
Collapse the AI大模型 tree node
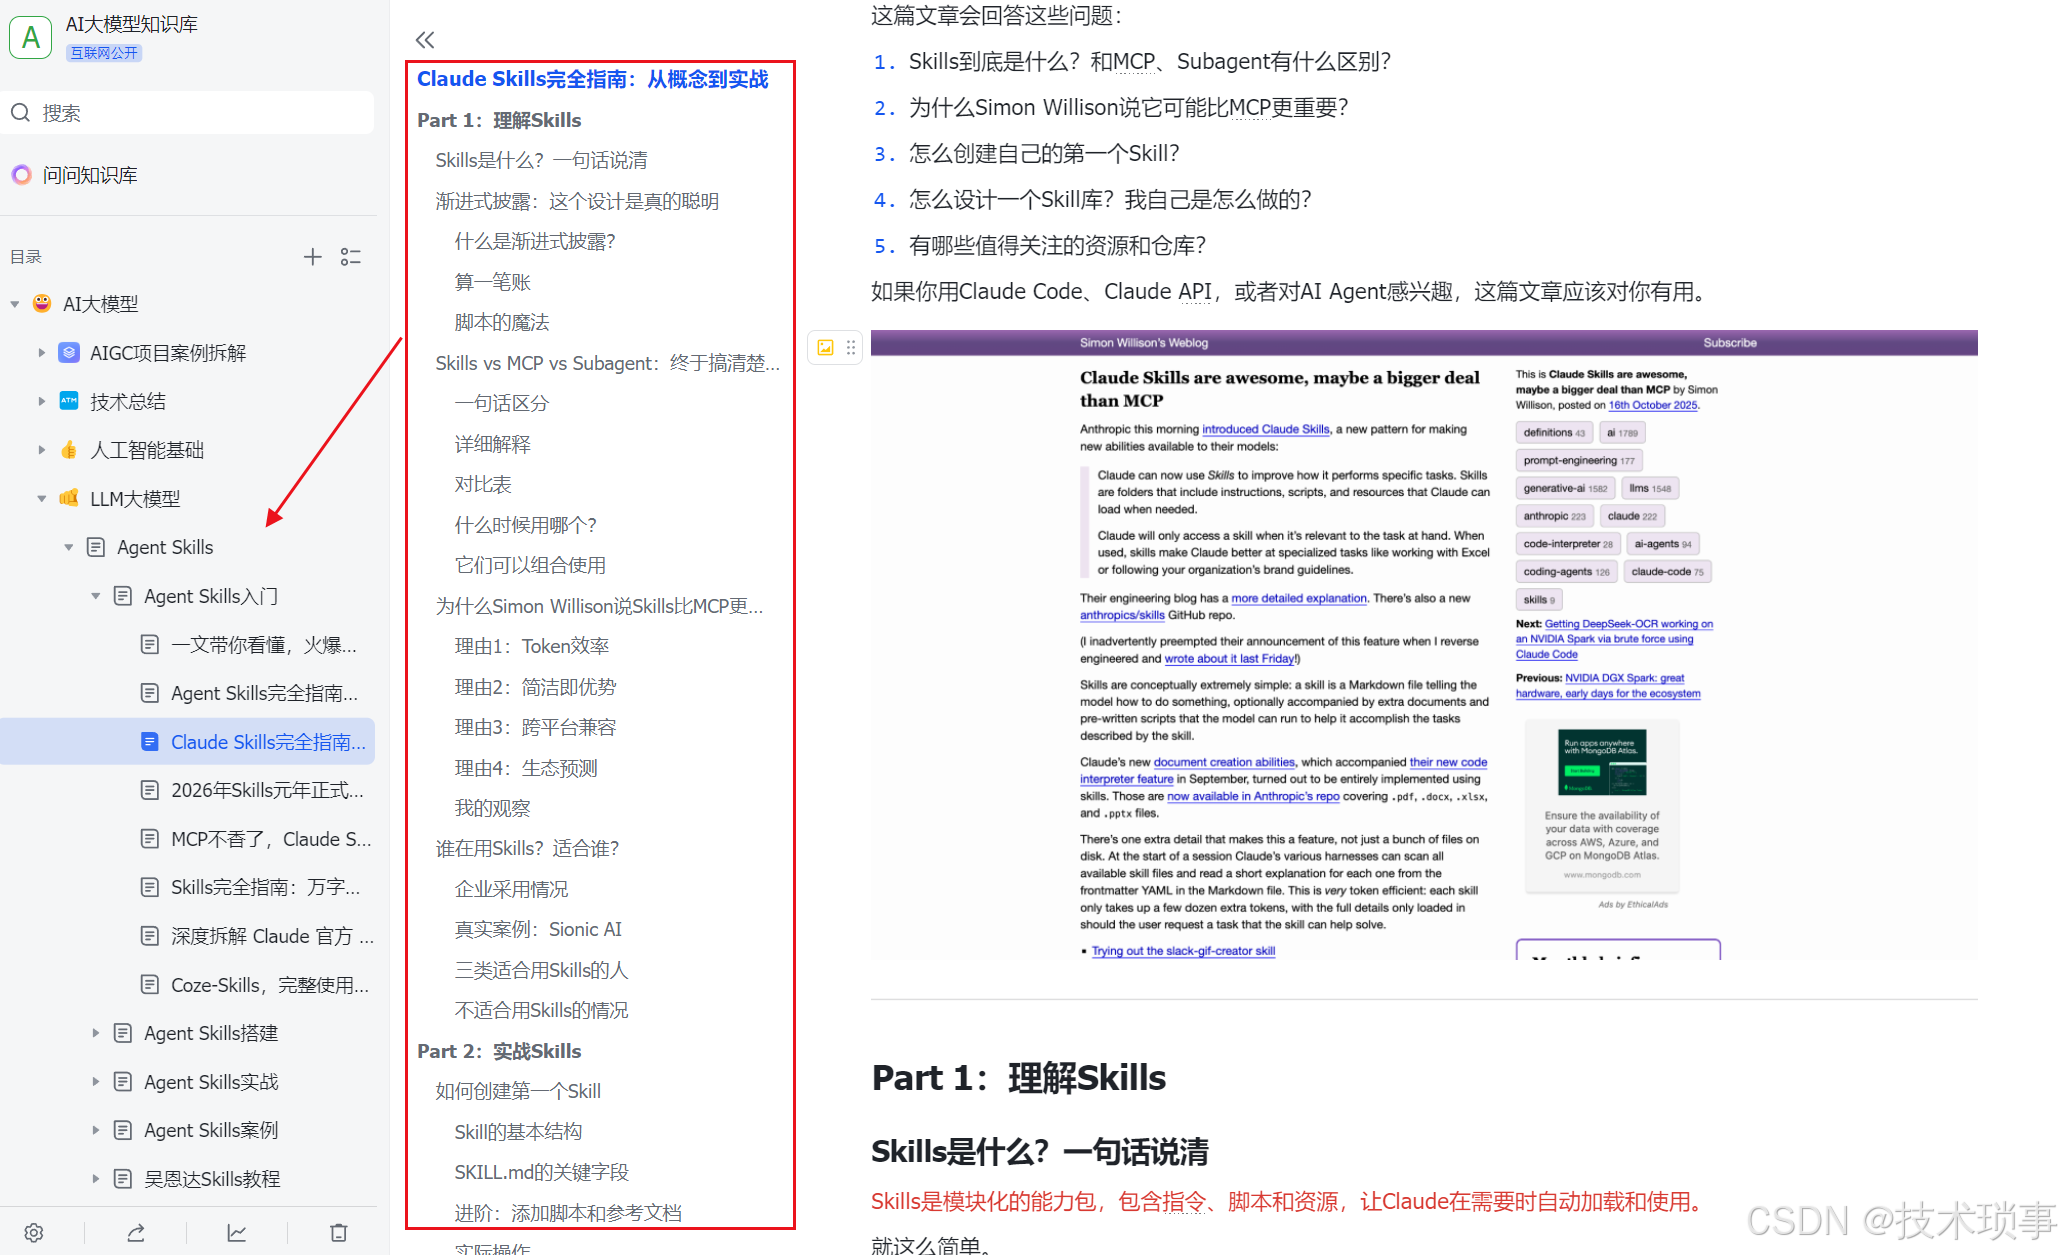click(x=14, y=304)
